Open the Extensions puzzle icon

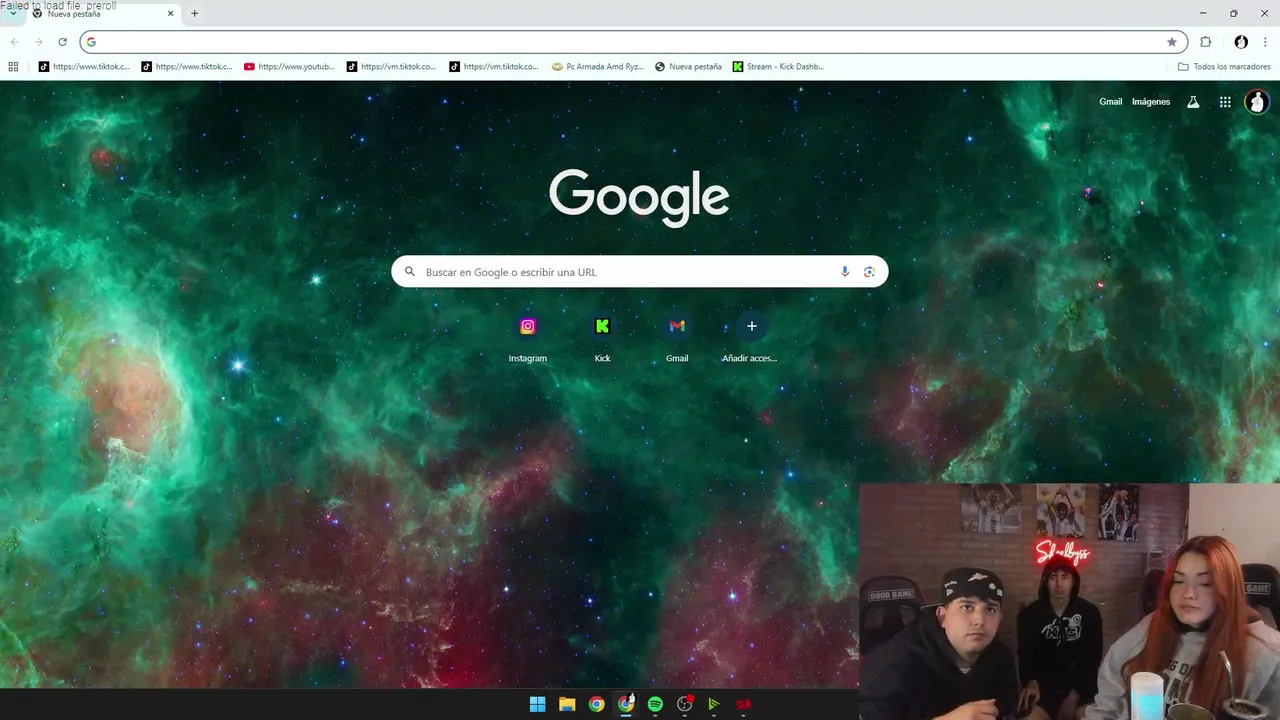(1206, 42)
